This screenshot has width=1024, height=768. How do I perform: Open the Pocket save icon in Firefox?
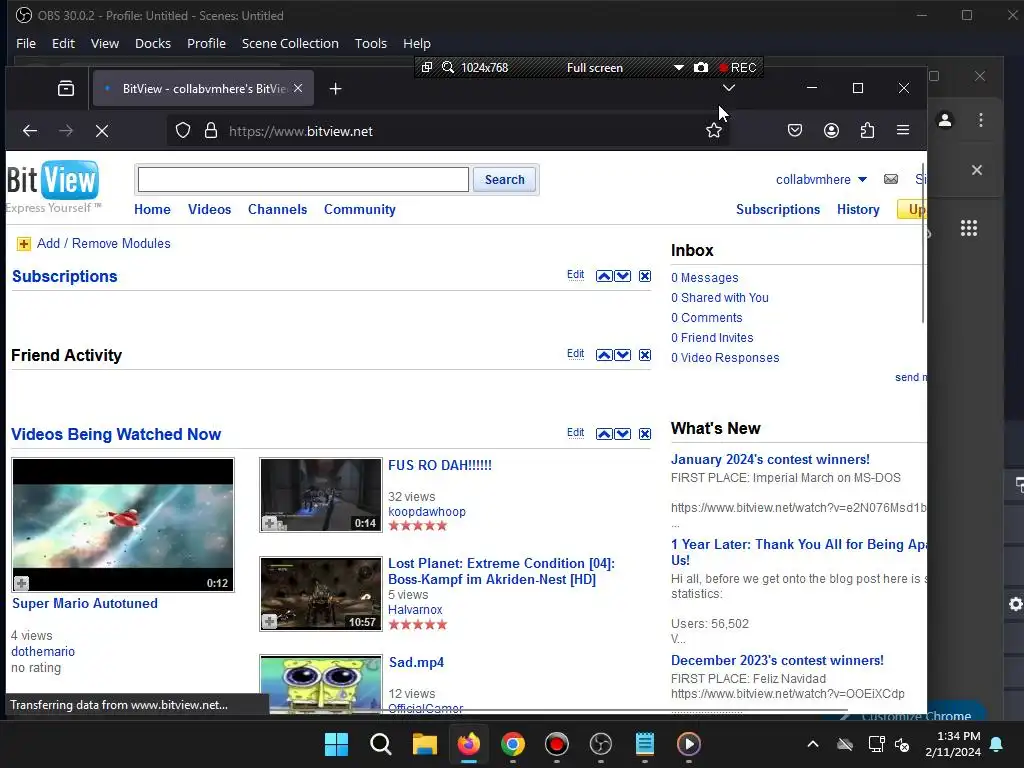point(795,131)
